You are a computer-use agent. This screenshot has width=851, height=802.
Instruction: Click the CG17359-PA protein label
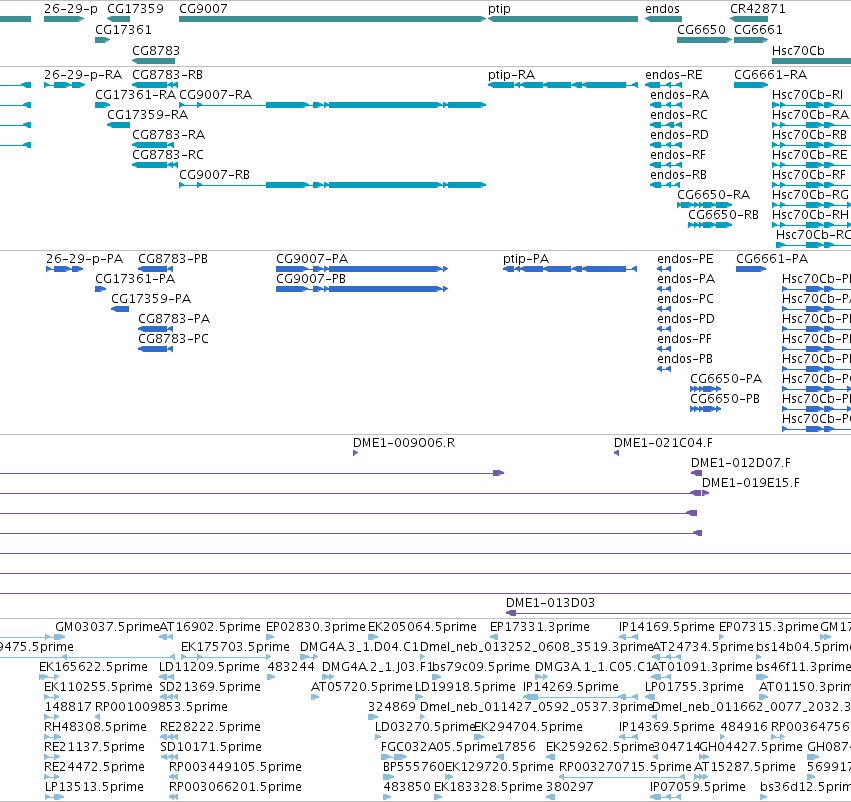click(151, 299)
